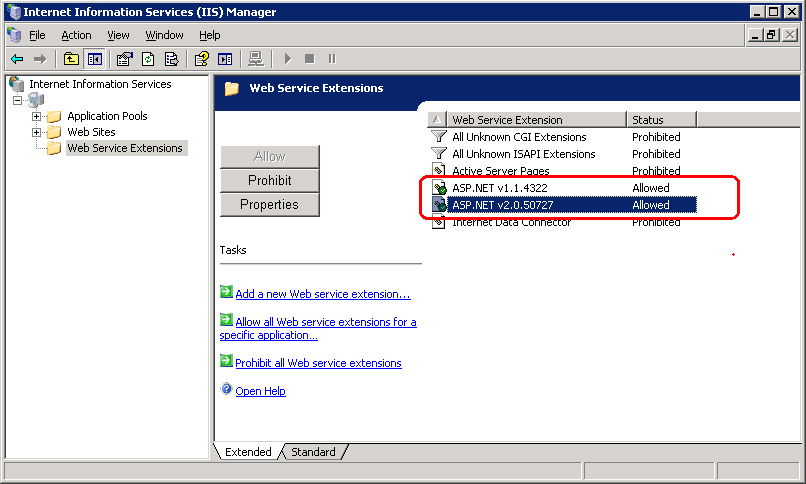The image size is (806, 484).
Task: Click the Application Pools folder icon
Action: [54, 116]
